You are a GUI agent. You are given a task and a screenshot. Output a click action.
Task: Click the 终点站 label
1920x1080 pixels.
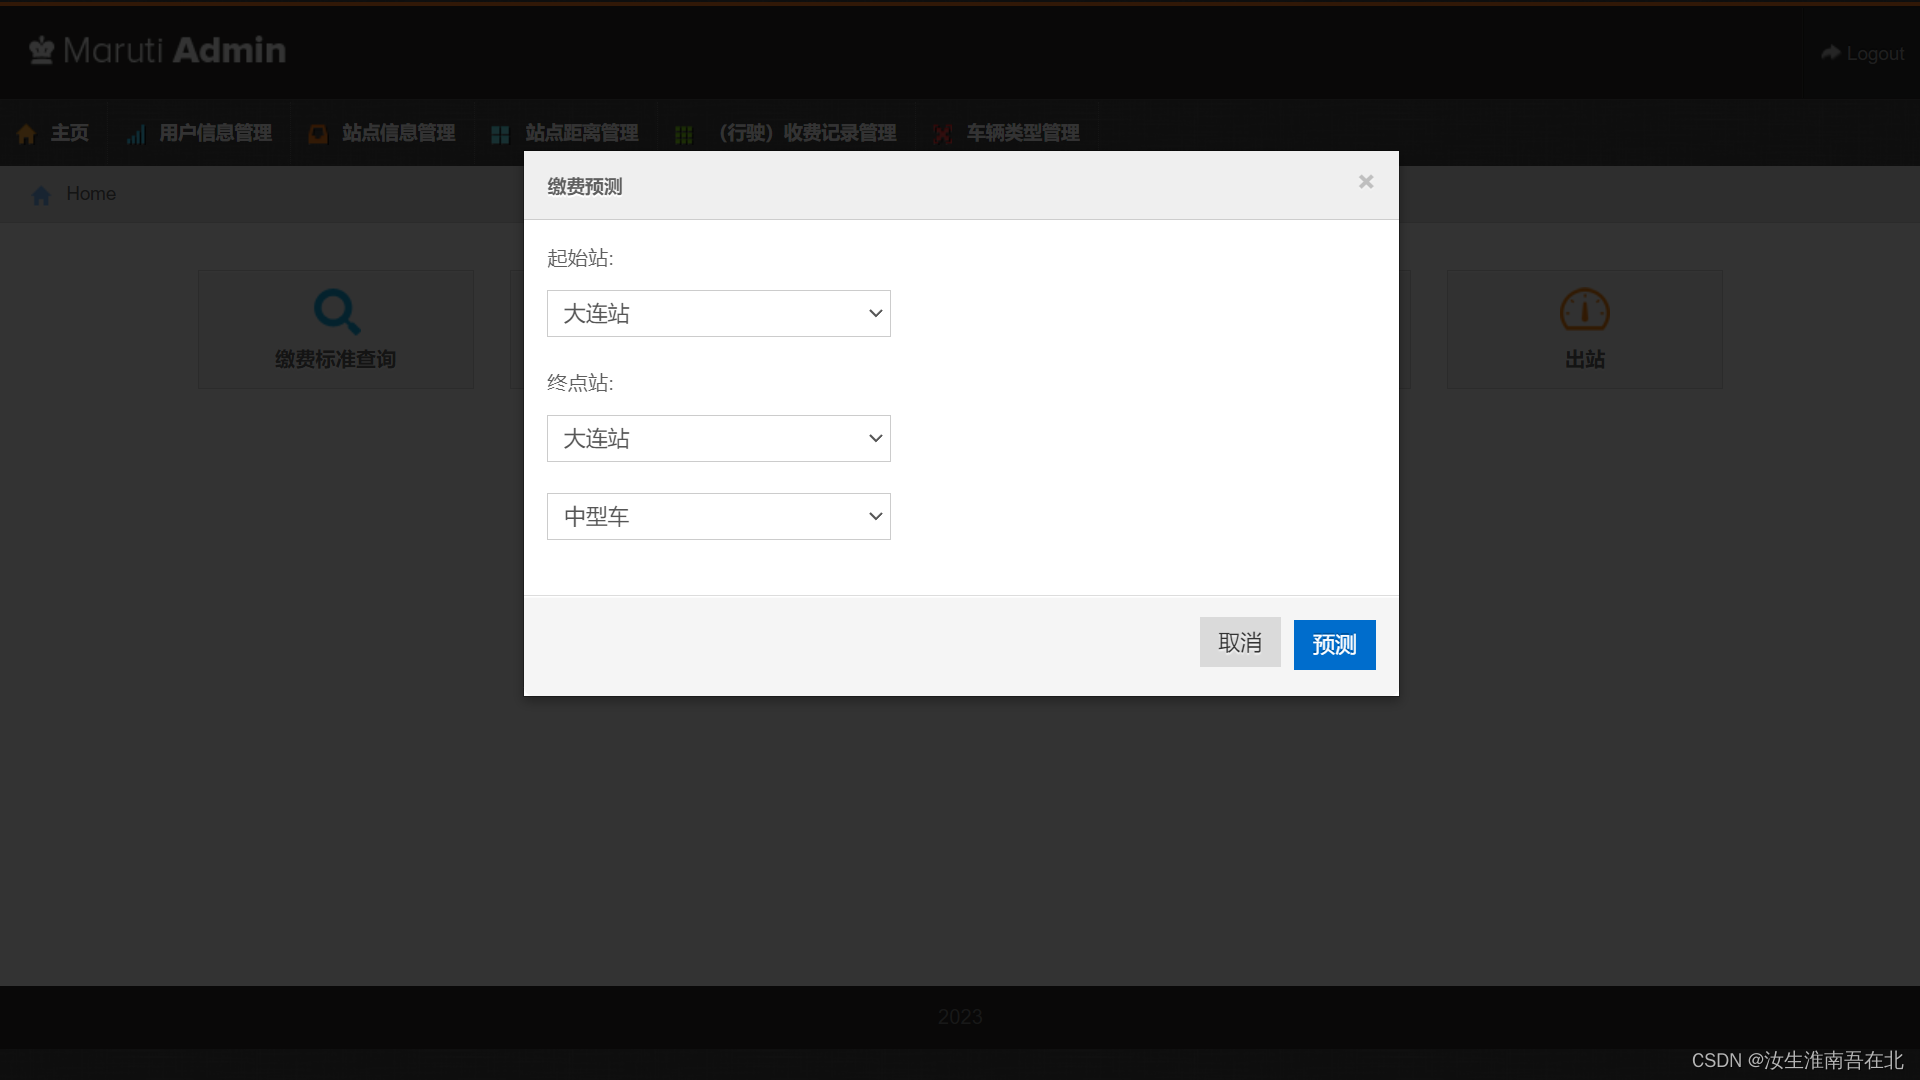click(x=580, y=383)
